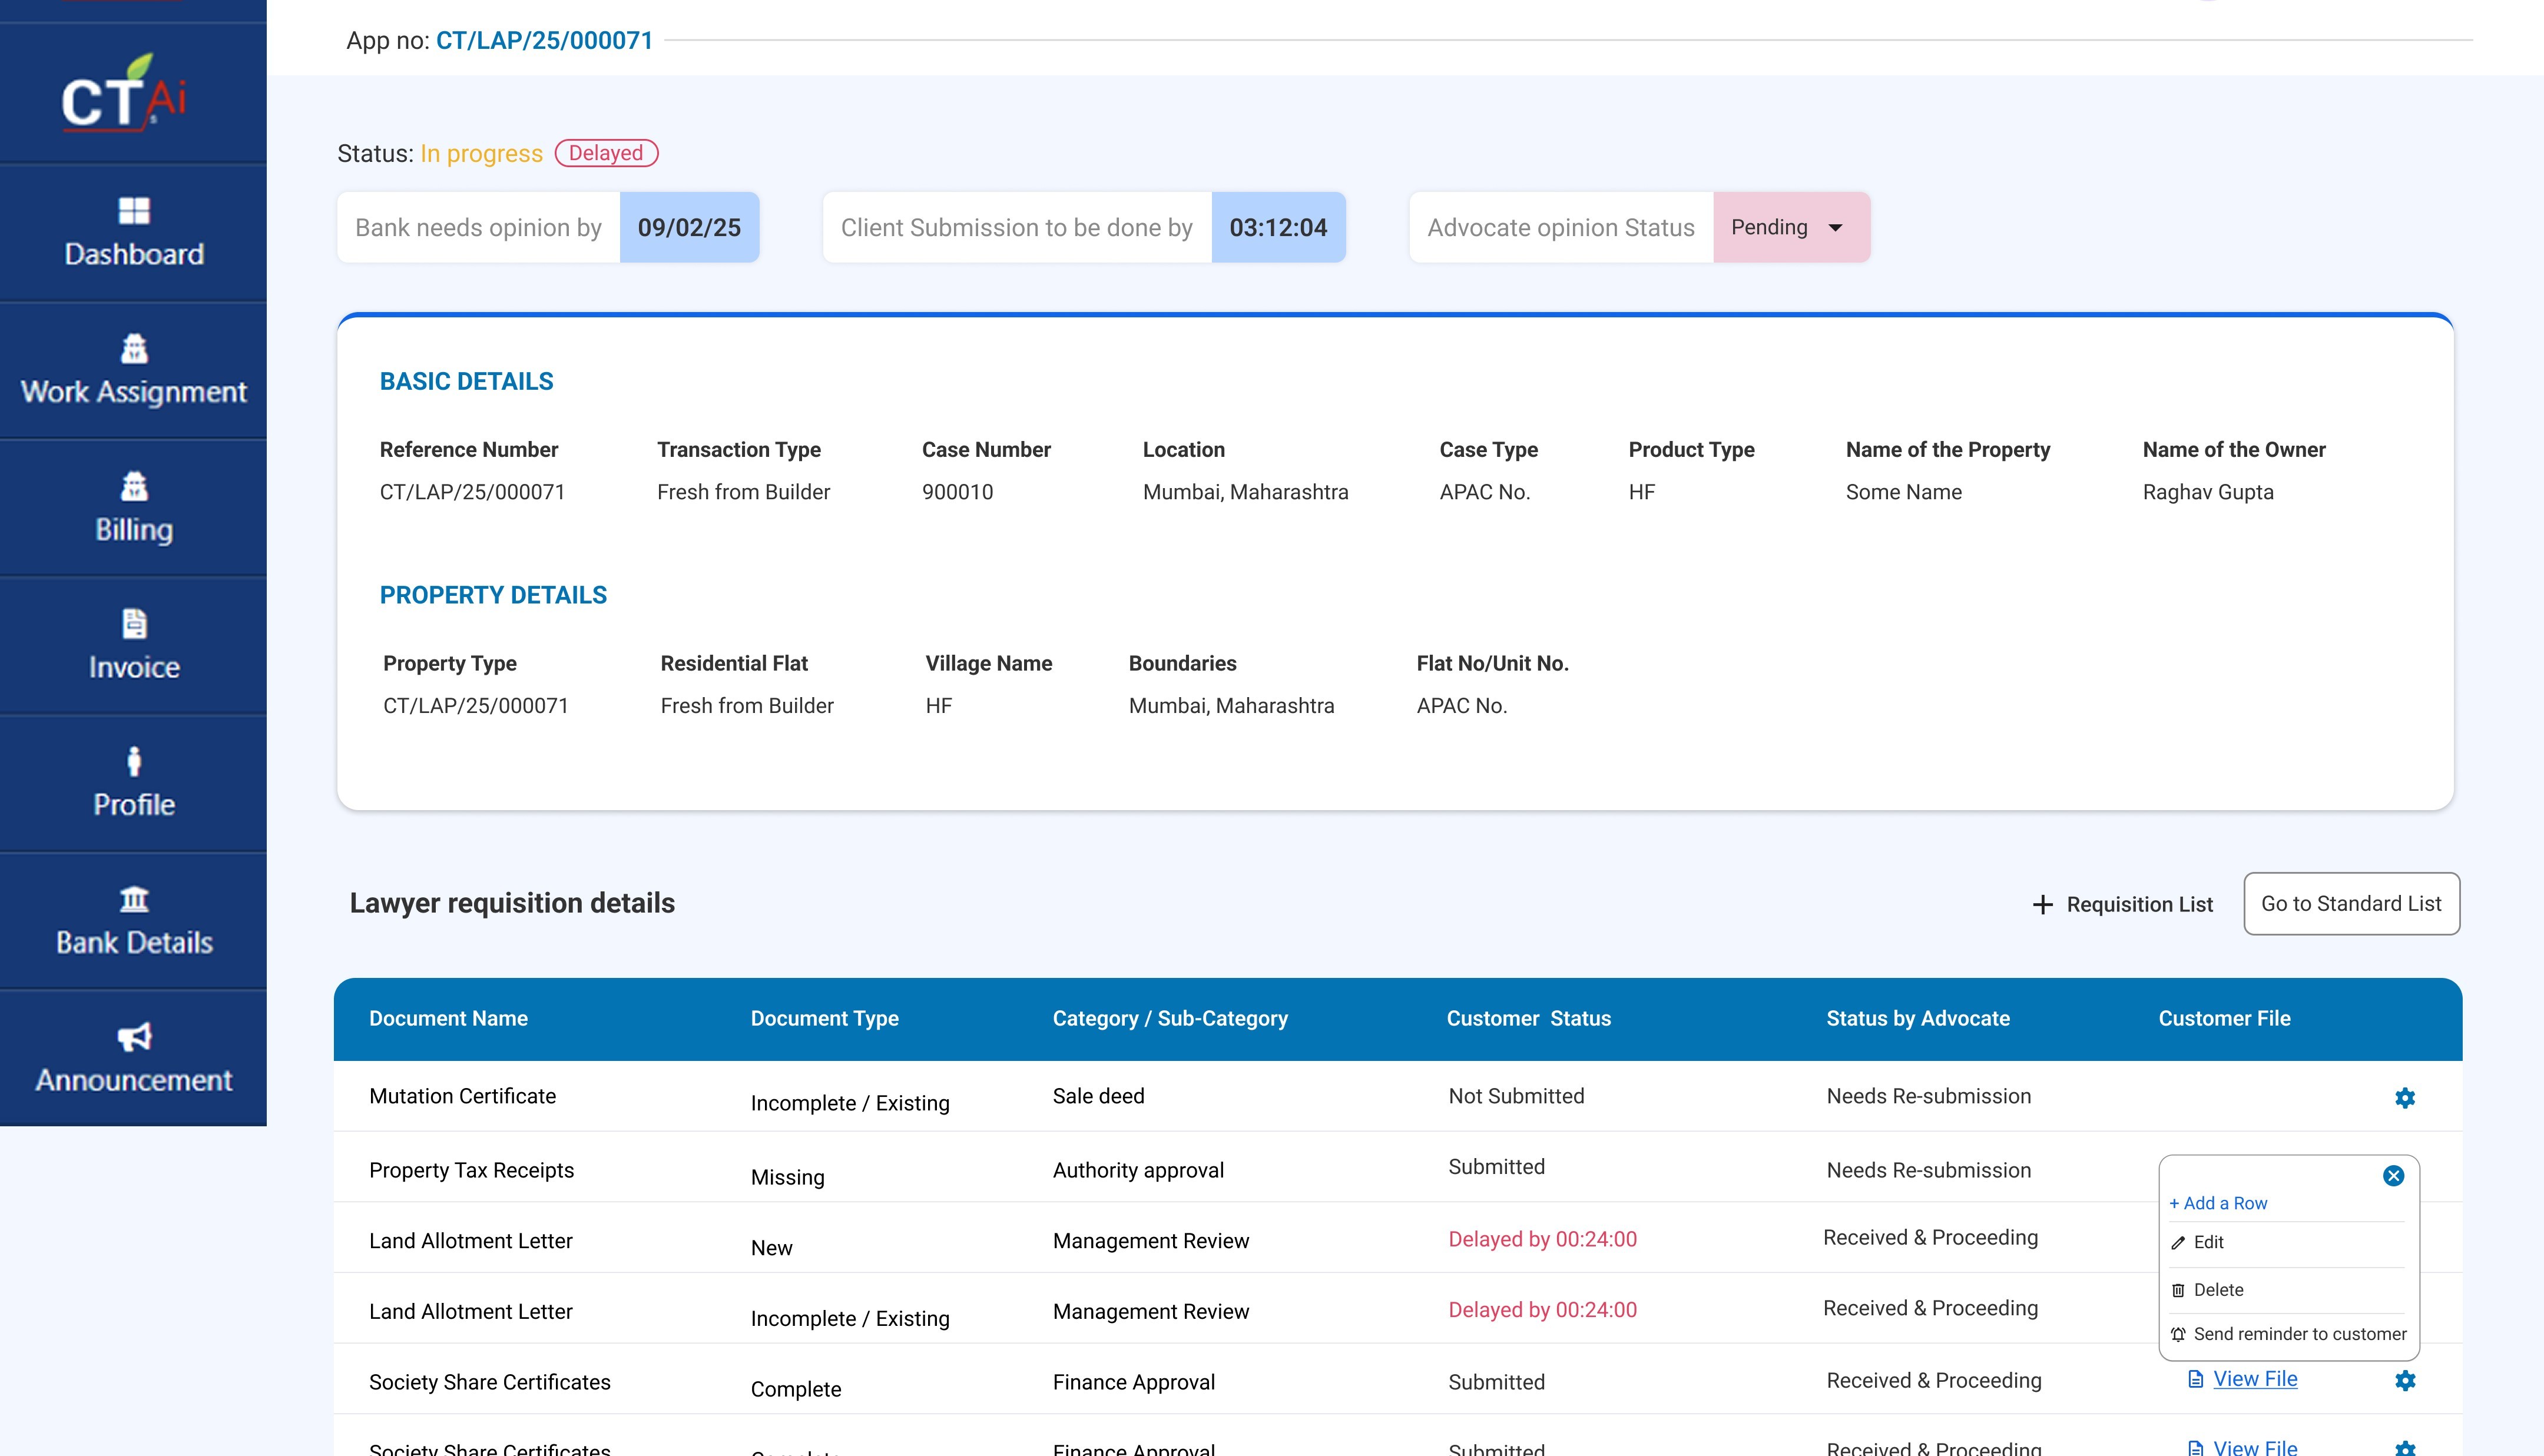Screen dimensions: 2544x1456
Task: Open the Announcement megaphone icon
Action: tap(133, 1037)
